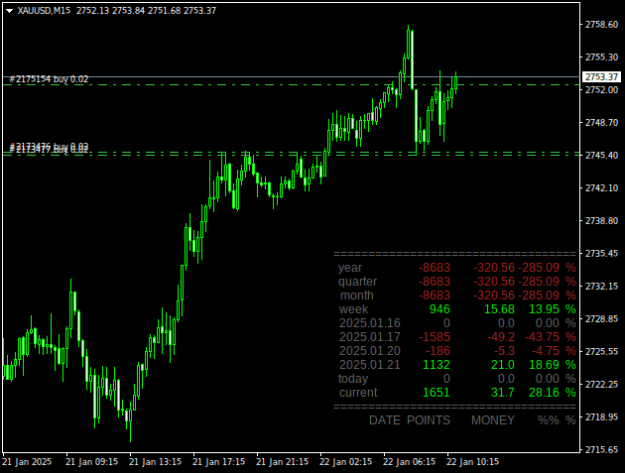Select week money value 15.68
This screenshot has height=473, width=625.
[499, 310]
